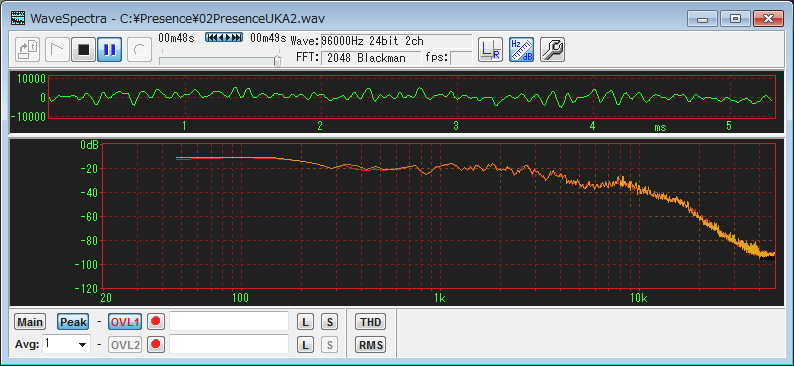The image size is (794, 366).
Task: Toggle Hz/dB measurement cursor icon
Action: (x=522, y=50)
